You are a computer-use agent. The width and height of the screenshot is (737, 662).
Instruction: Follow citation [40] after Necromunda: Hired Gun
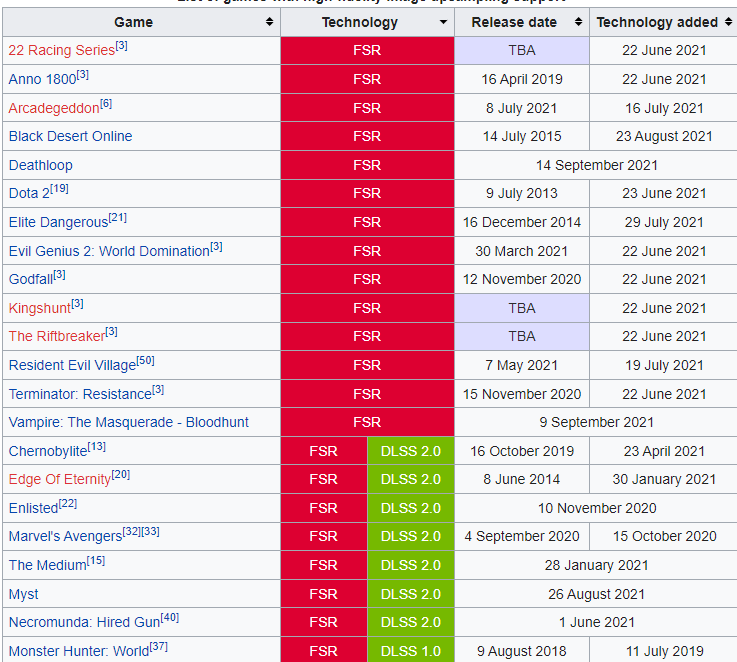170,618
